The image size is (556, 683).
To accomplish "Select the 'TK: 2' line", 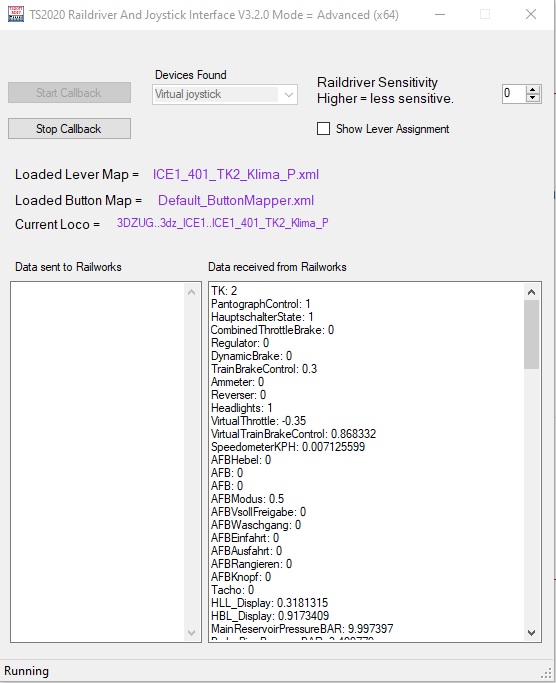I will point(224,291).
